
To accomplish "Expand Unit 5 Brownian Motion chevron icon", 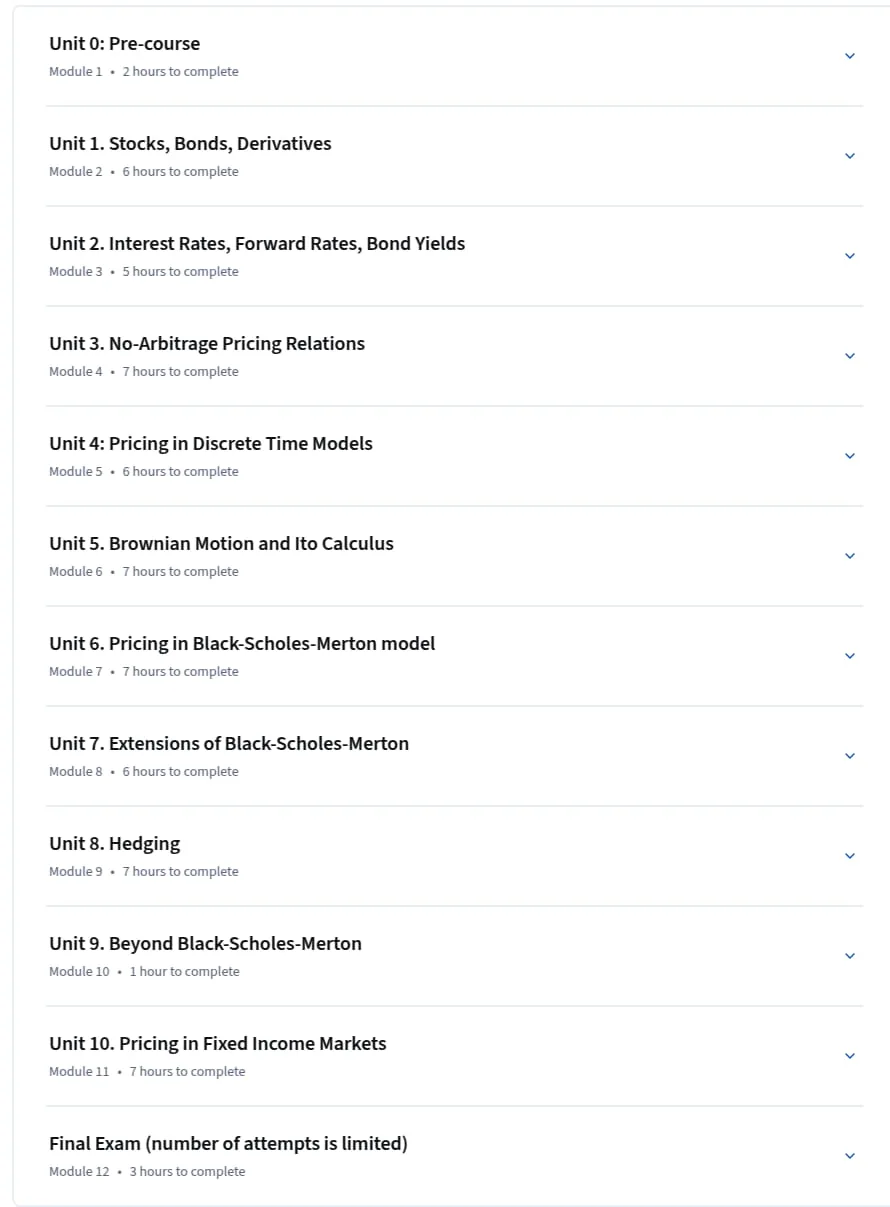I will (x=850, y=556).
